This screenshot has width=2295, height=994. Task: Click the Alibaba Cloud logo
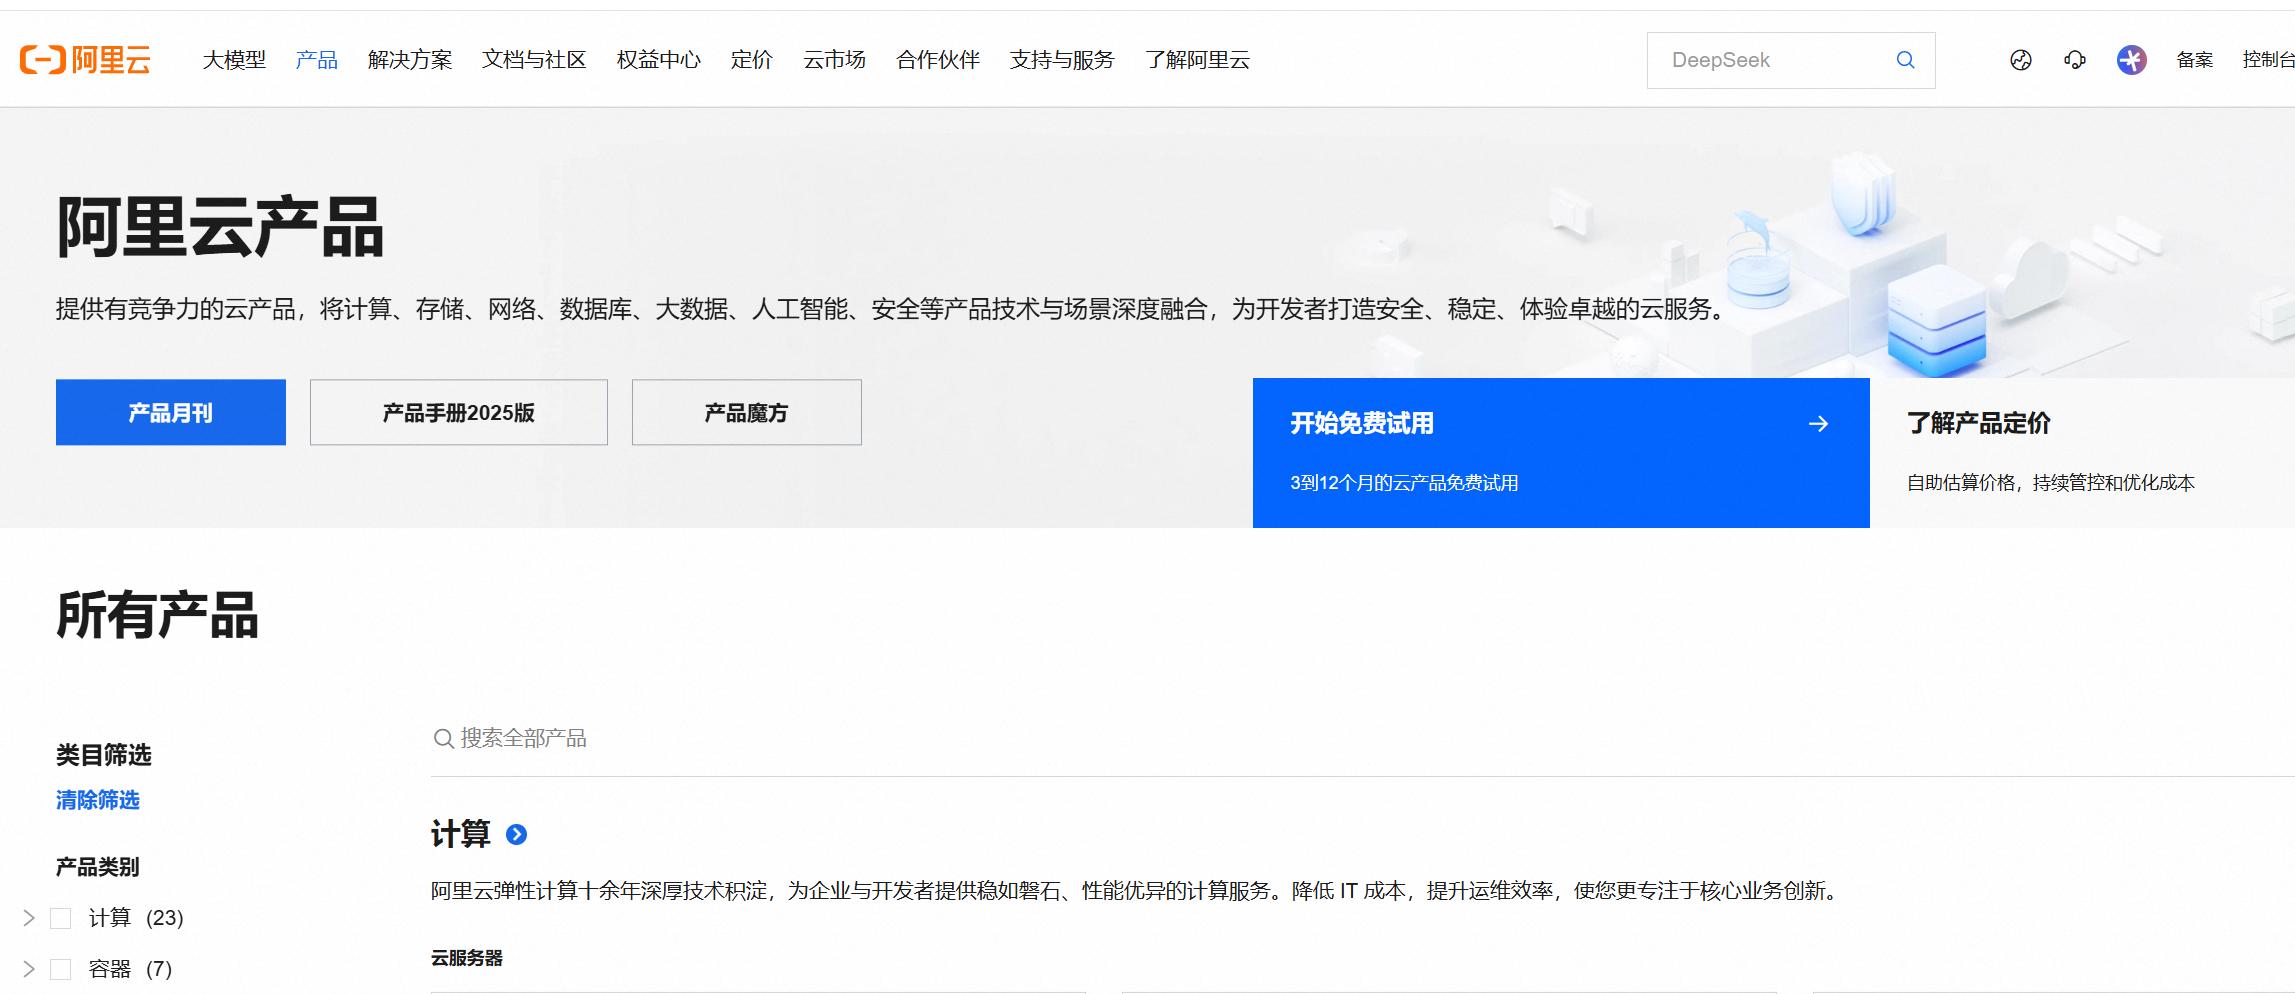[x=85, y=60]
